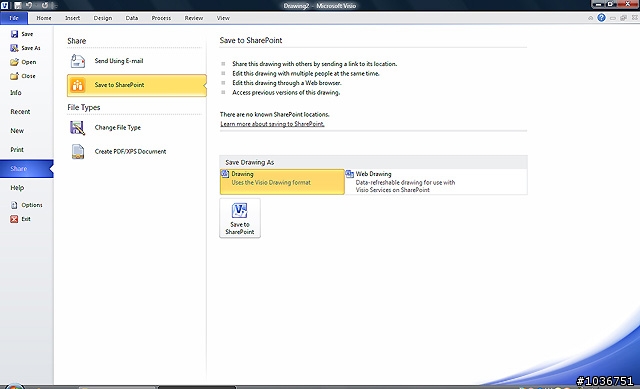This screenshot has width=640, height=389.
Task: Restore the drawing window via ribbon icon
Action: 623,18
